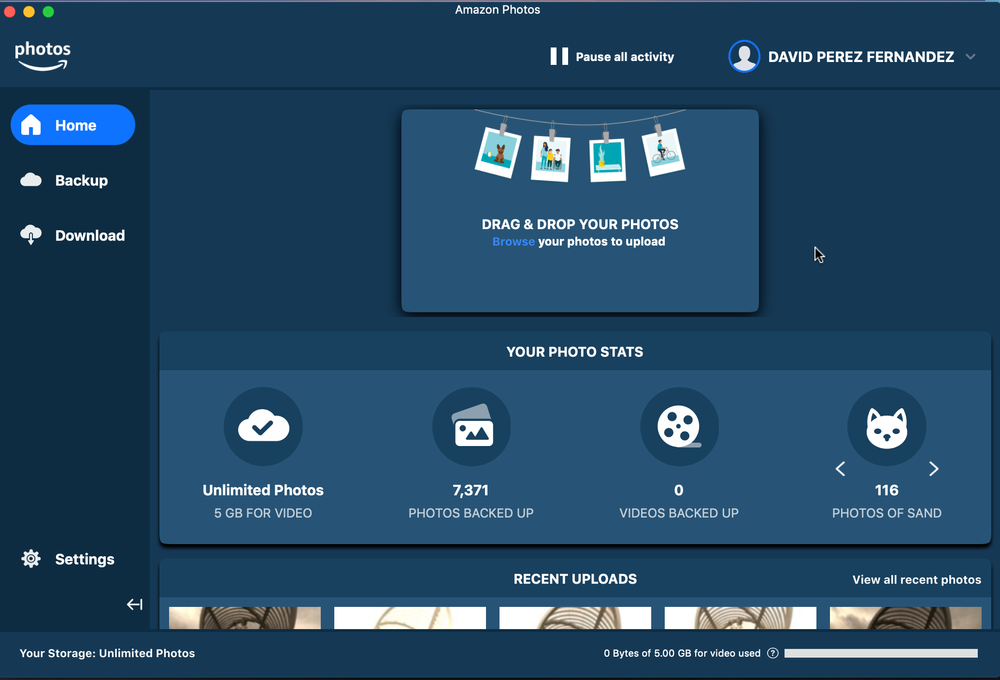1000x680 pixels.
Task: Click the photos backed up picture icon
Action: (471, 426)
